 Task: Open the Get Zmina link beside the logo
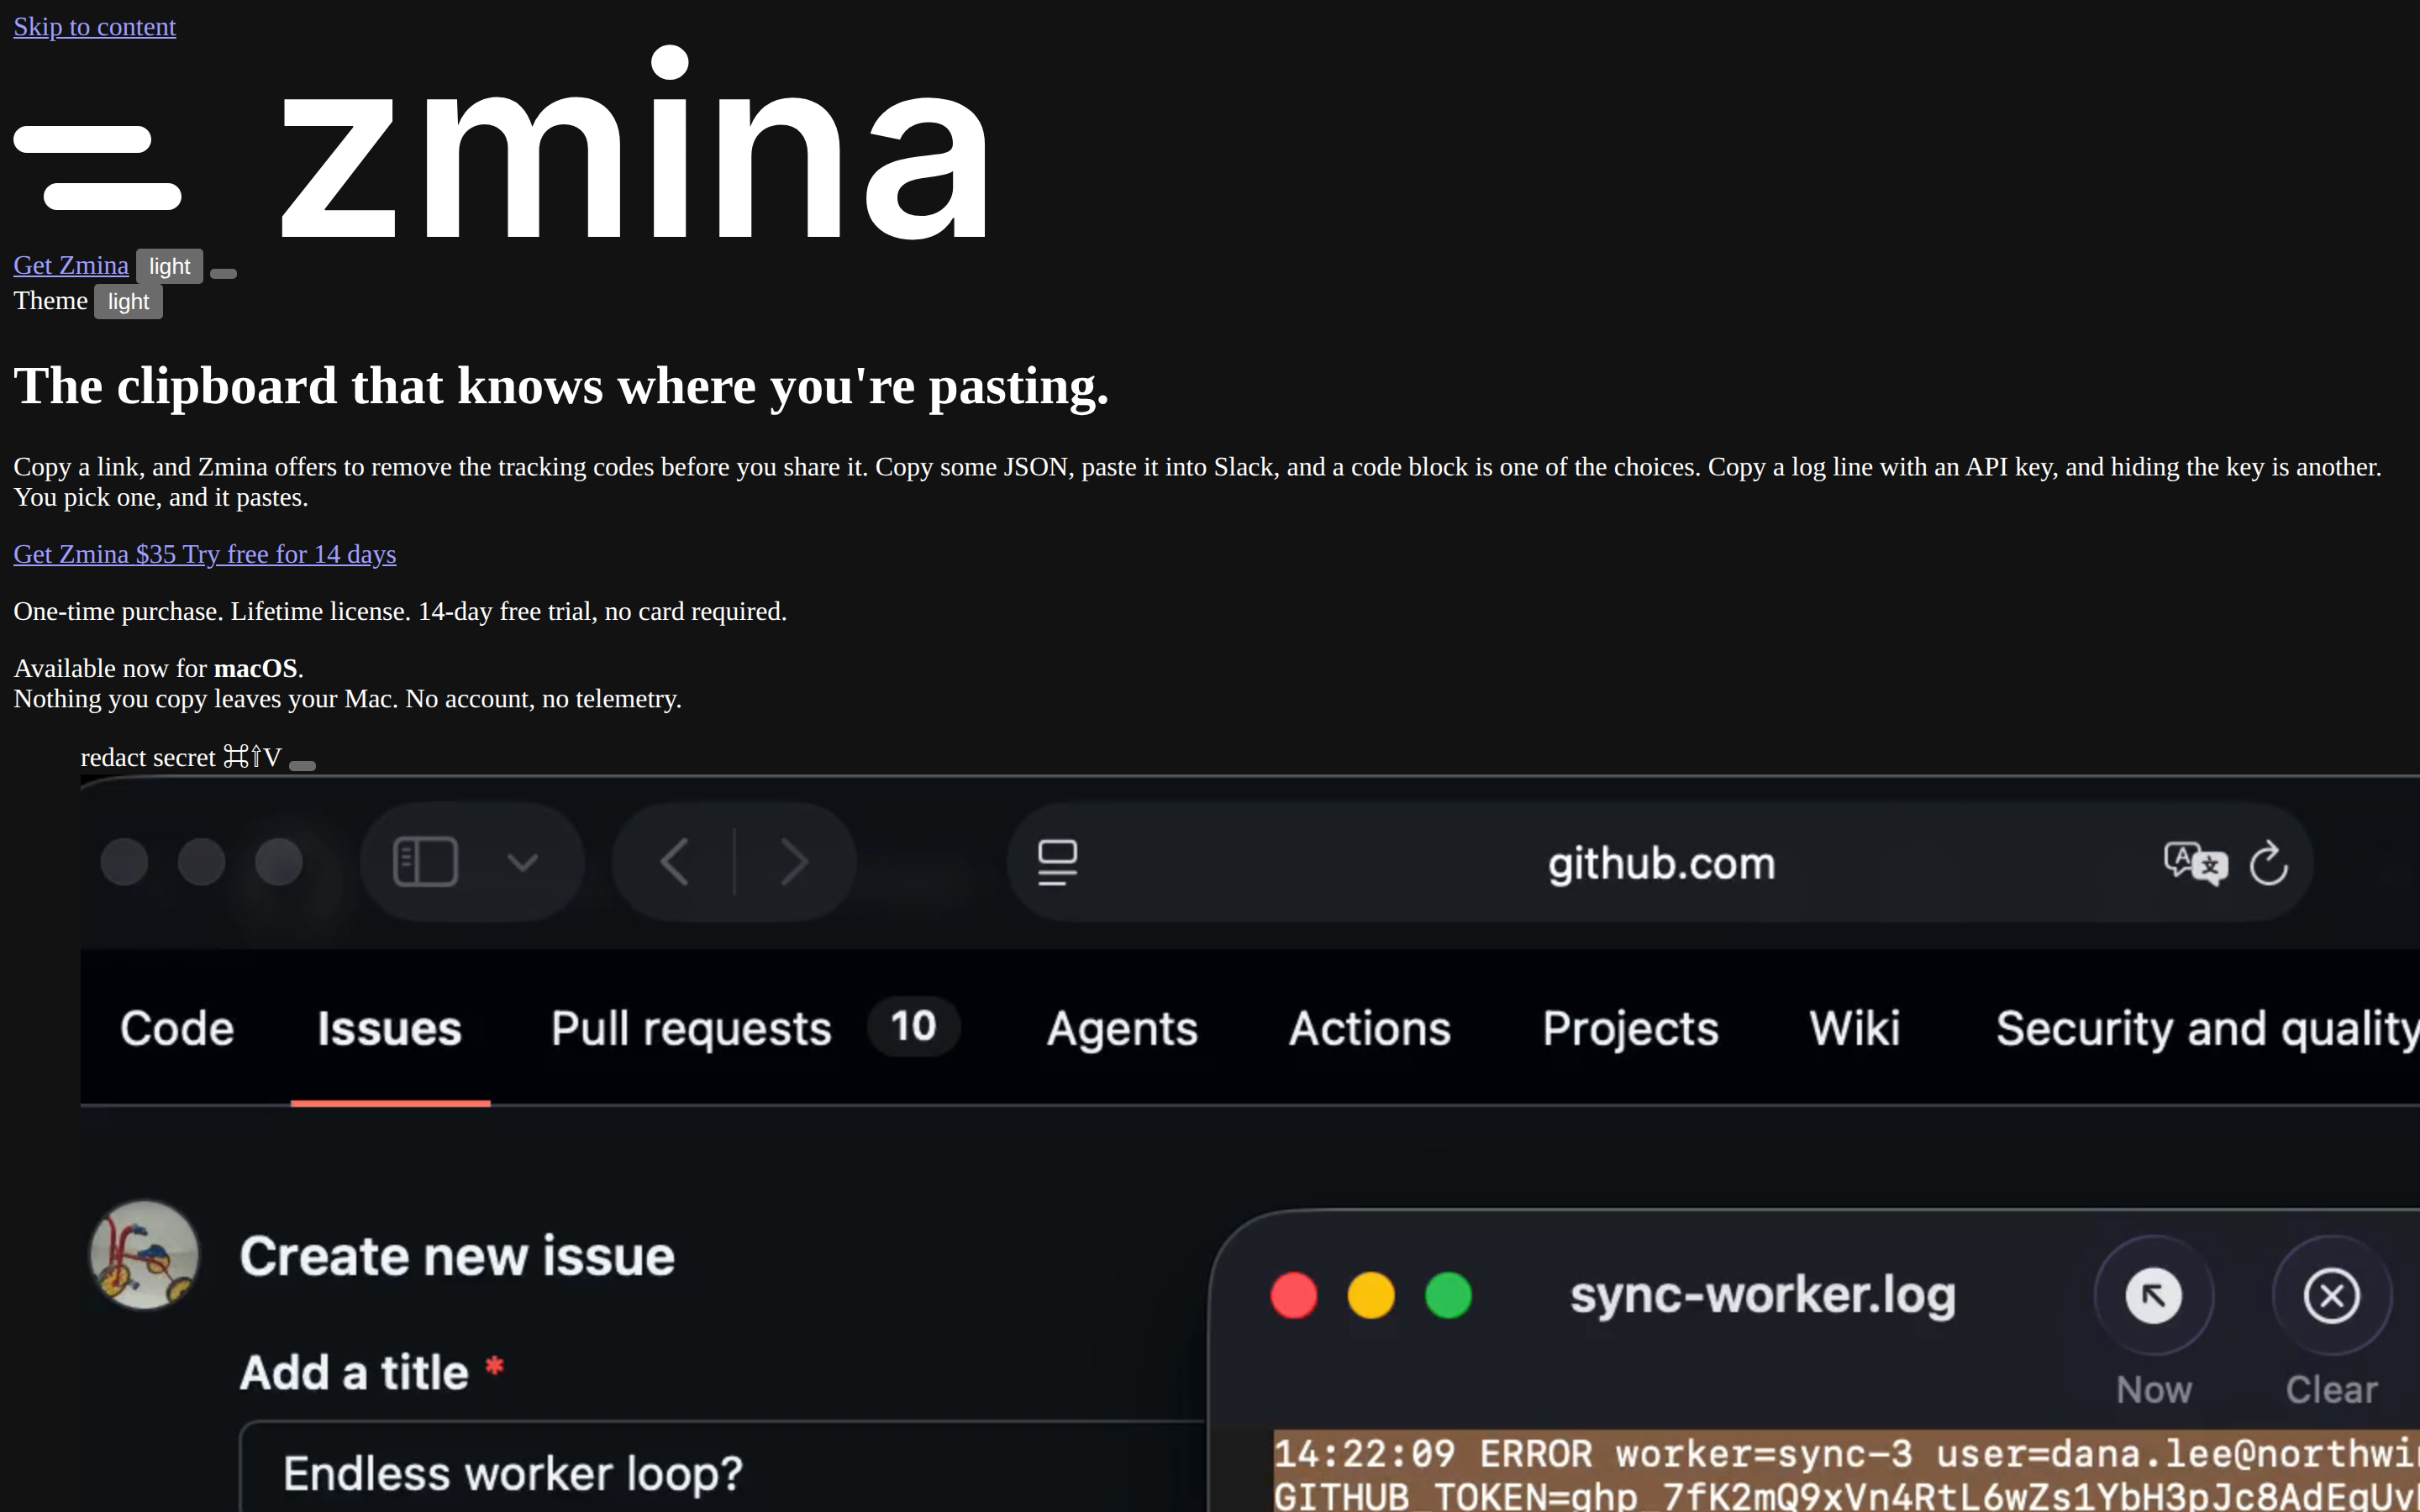pyautogui.click(x=71, y=265)
